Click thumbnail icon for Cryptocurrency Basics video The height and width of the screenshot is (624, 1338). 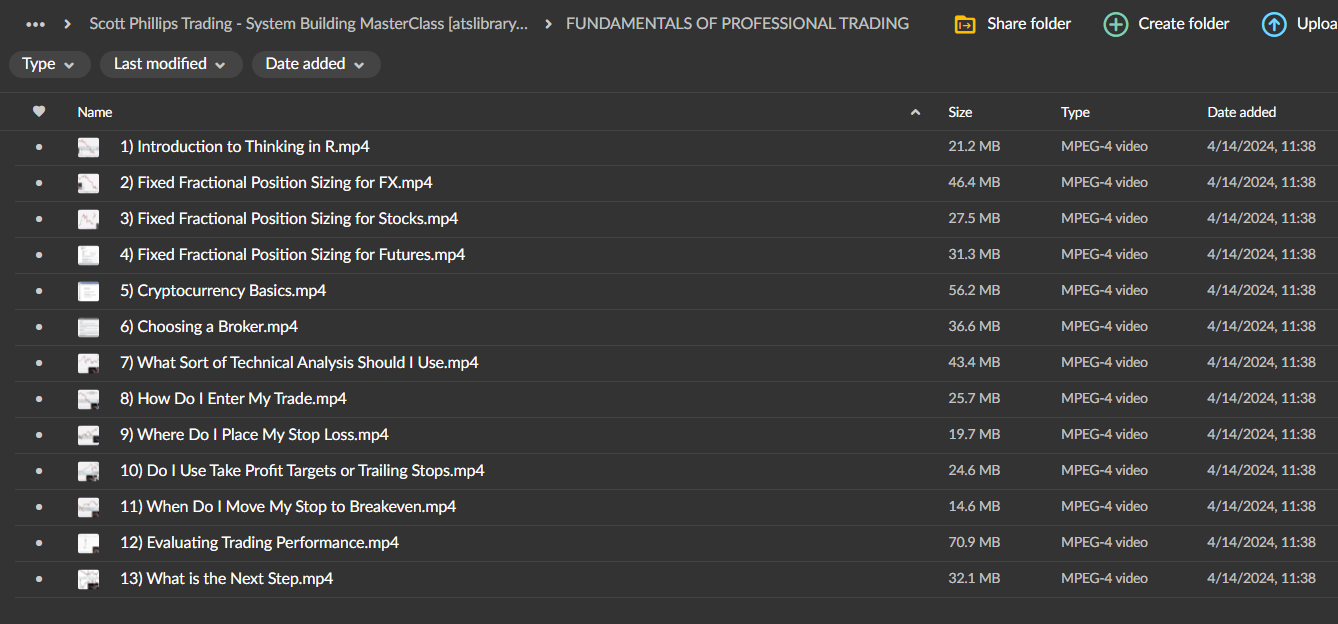[x=89, y=291]
